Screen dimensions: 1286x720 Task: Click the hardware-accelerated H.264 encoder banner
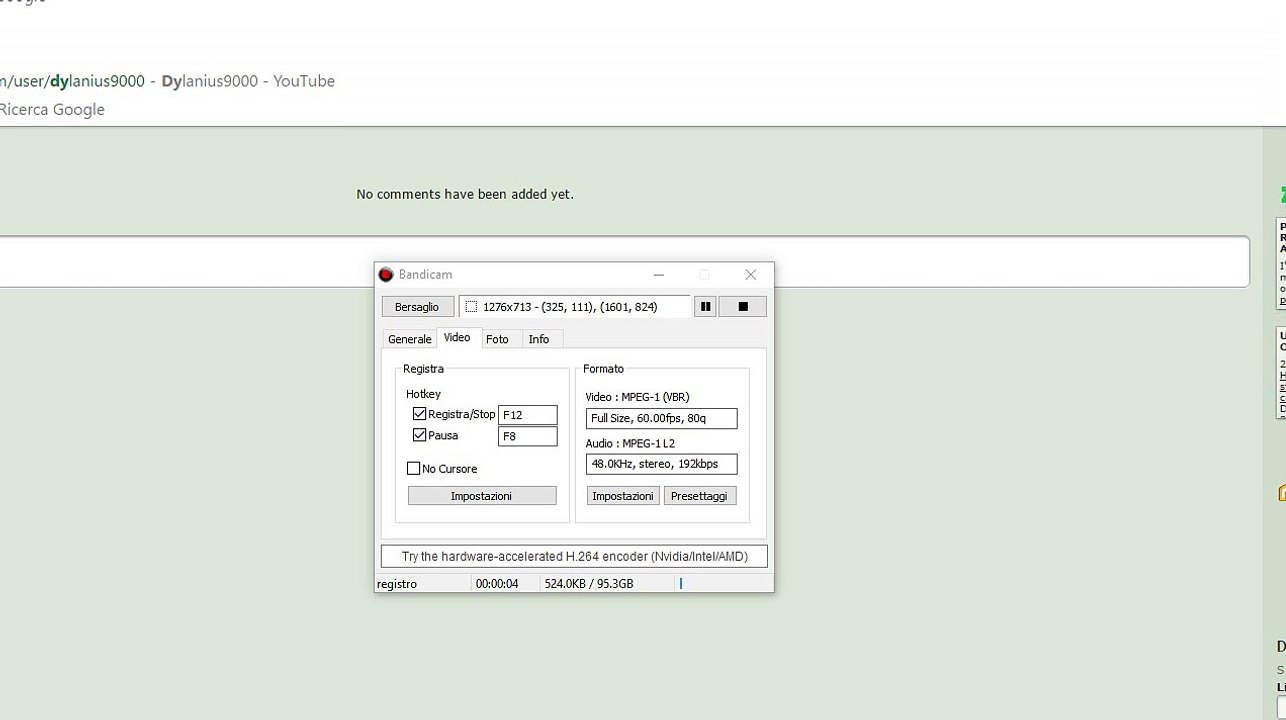pos(574,557)
